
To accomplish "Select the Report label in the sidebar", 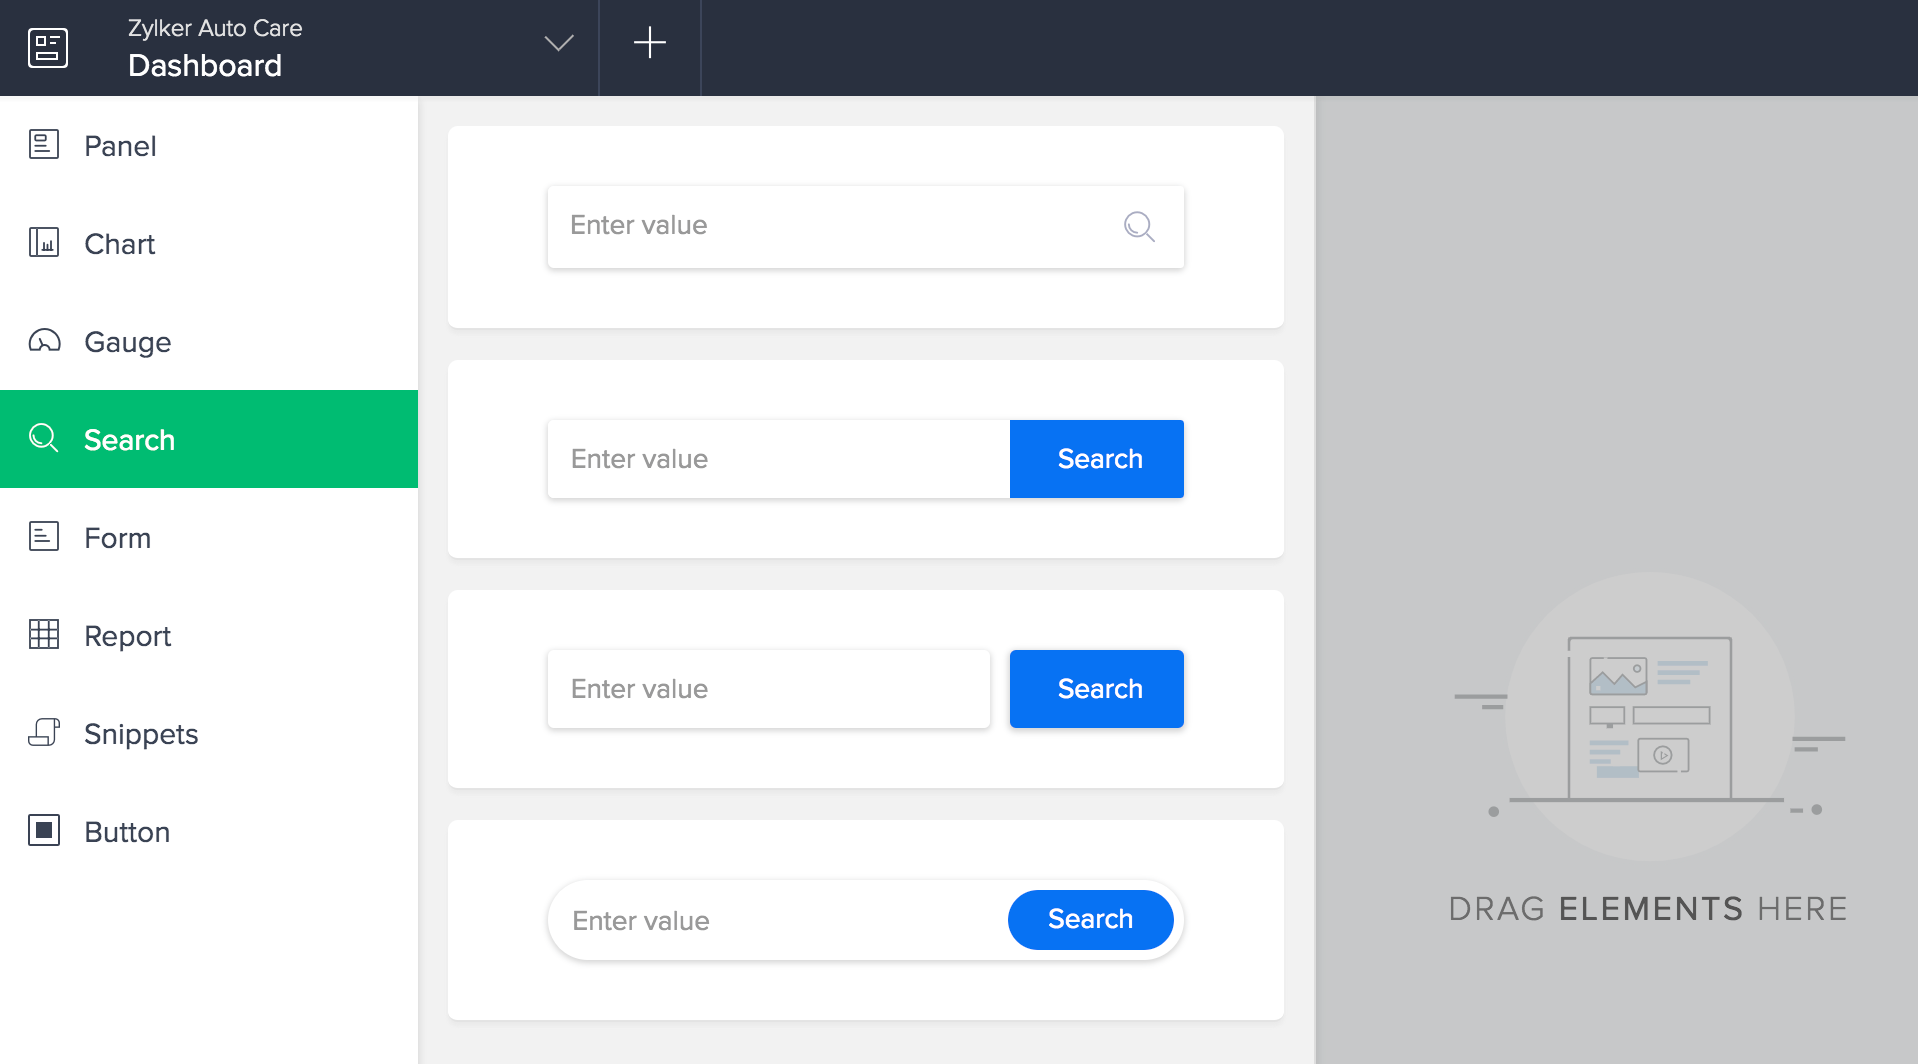I will click(128, 636).
